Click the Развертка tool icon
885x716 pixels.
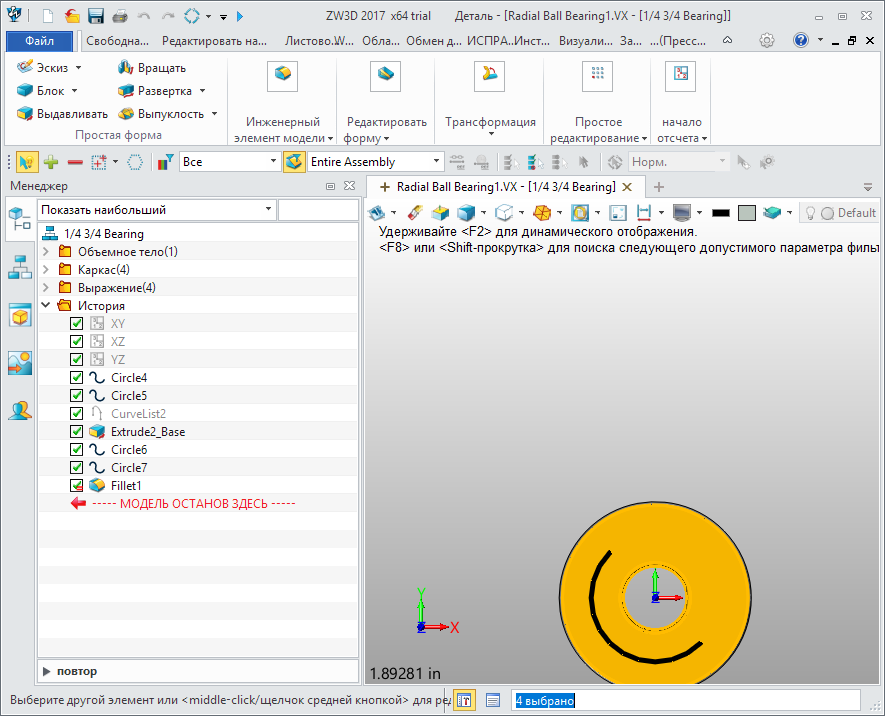click(x=126, y=91)
